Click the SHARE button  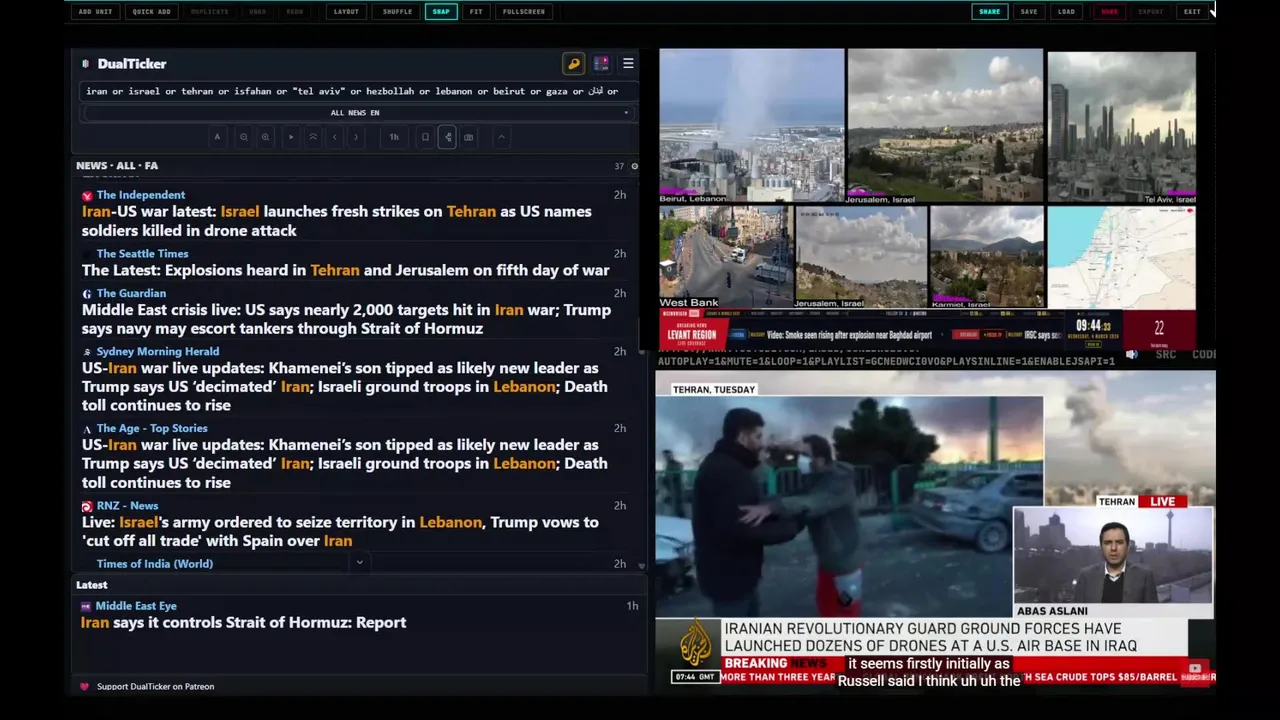(x=989, y=12)
